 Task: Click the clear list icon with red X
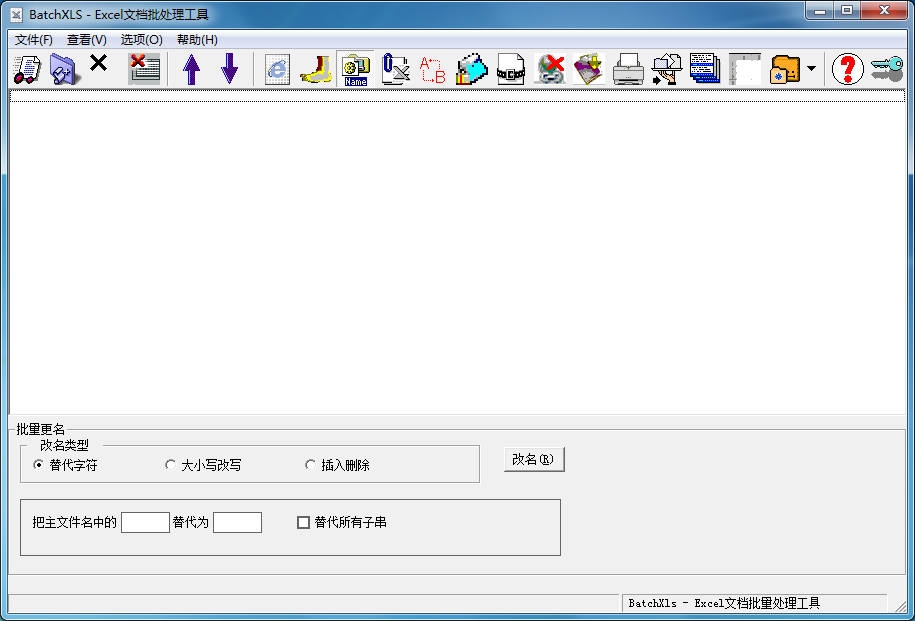tap(144, 69)
